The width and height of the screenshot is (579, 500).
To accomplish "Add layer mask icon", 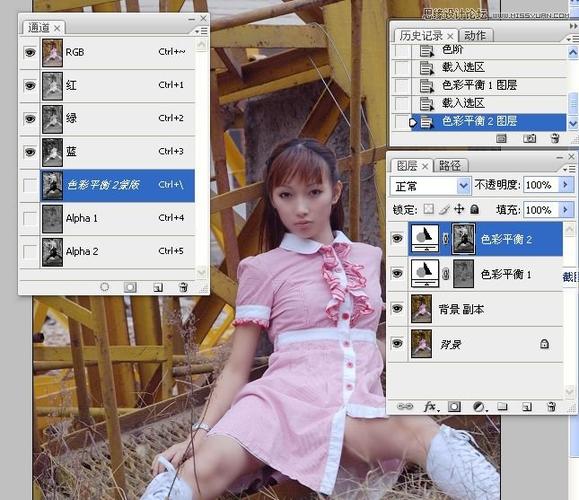I will coord(454,407).
